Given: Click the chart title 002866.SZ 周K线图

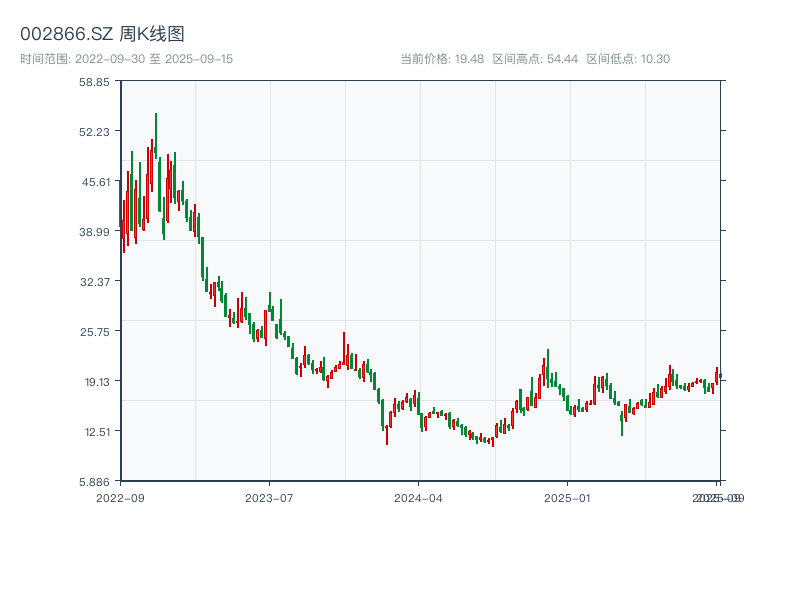Looking at the screenshot, I should pos(102,34).
